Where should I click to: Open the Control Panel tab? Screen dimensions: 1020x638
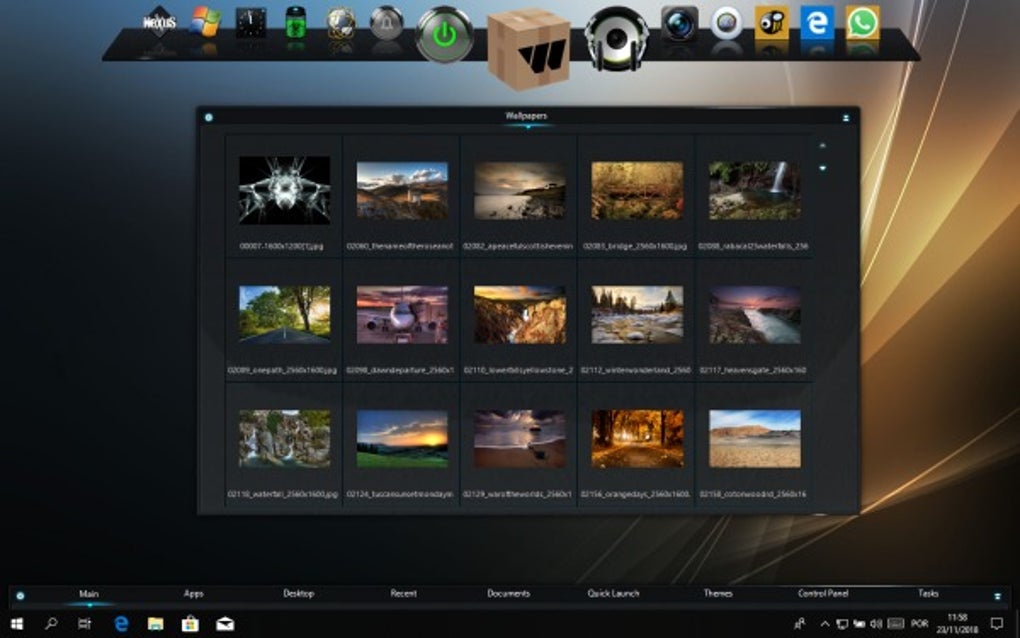click(823, 594)
